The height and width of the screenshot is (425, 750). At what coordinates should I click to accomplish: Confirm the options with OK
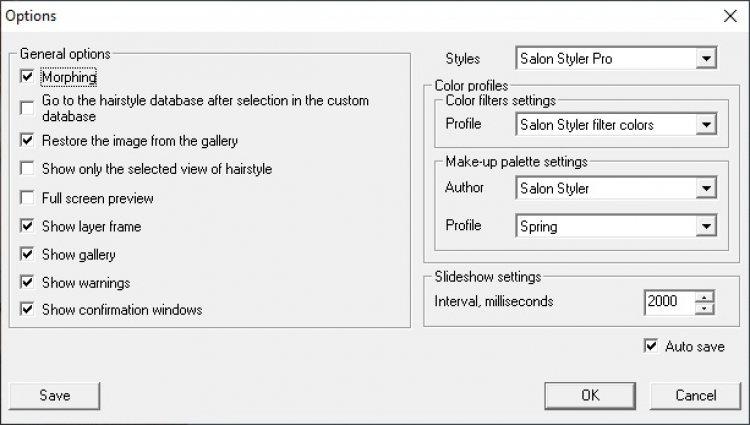(590, 395)
